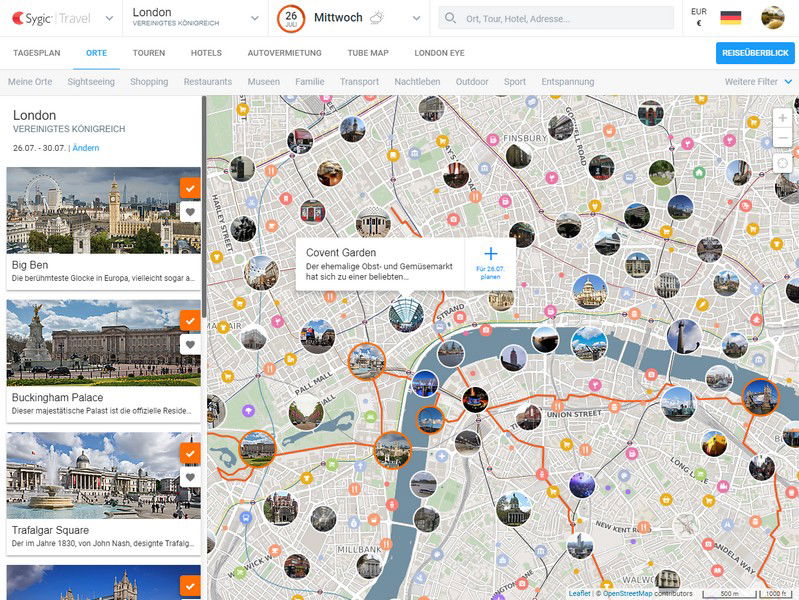799x600 pixels.
Task: Click the places list scrollbar
Action: (x=204, y=206)
